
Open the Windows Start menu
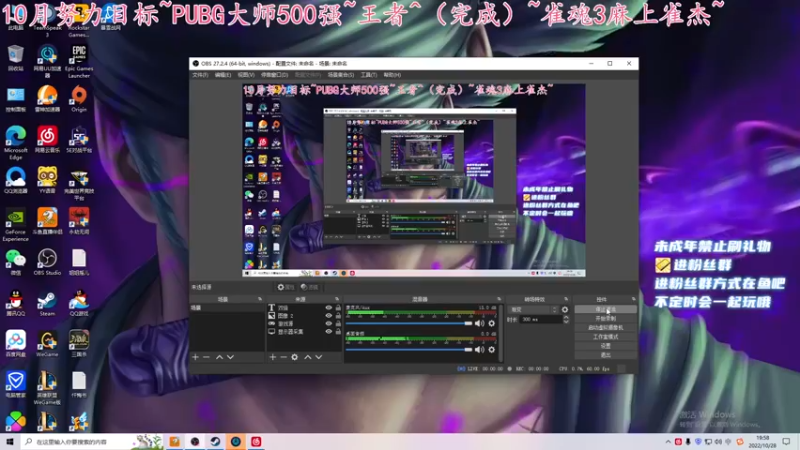point(10,442)
